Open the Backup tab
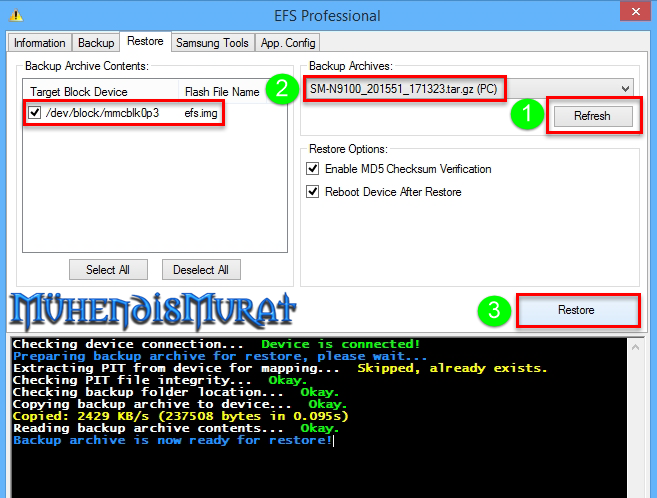The image size is (657, 498). 96,43
